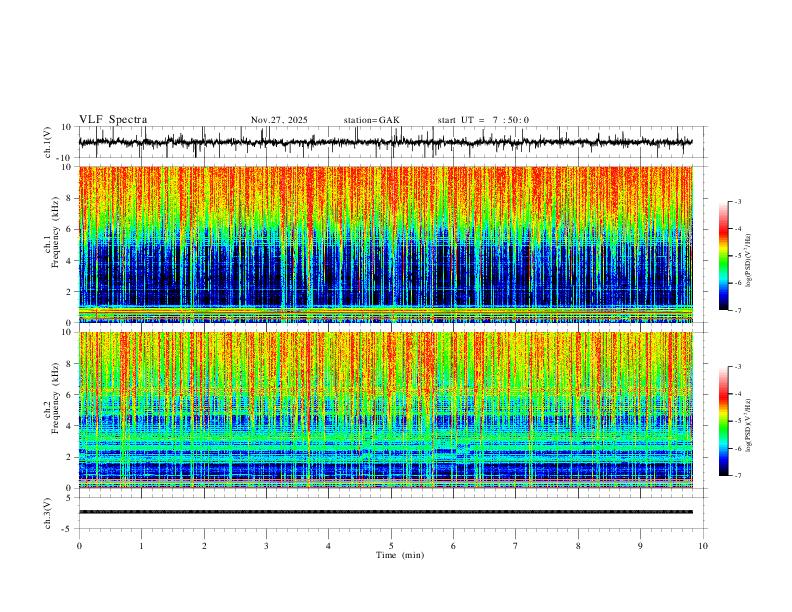Click the "8" tick on the time axis
Image resolution: width=792 pixels, height=612 pixels.
(x=578, y=546)
